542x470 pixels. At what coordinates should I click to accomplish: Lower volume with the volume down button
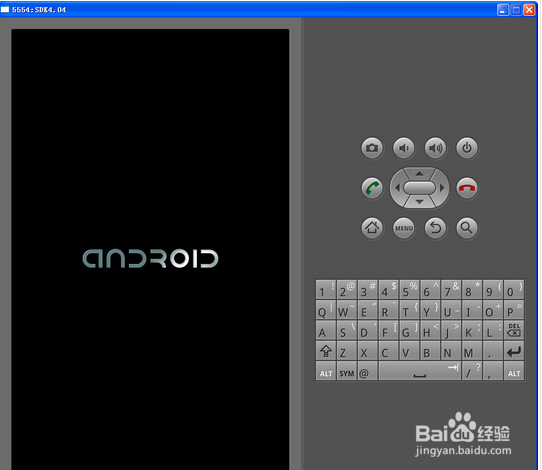(x=403, y=148)
